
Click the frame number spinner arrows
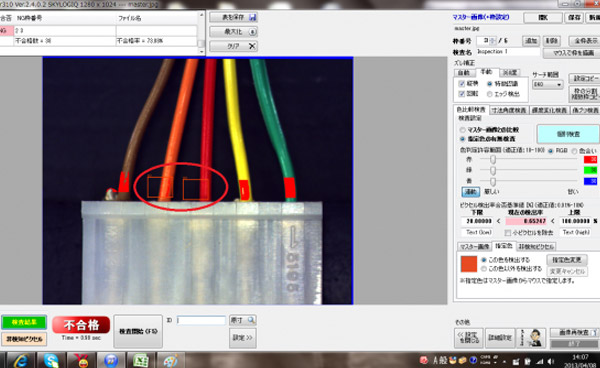[492, 41]
